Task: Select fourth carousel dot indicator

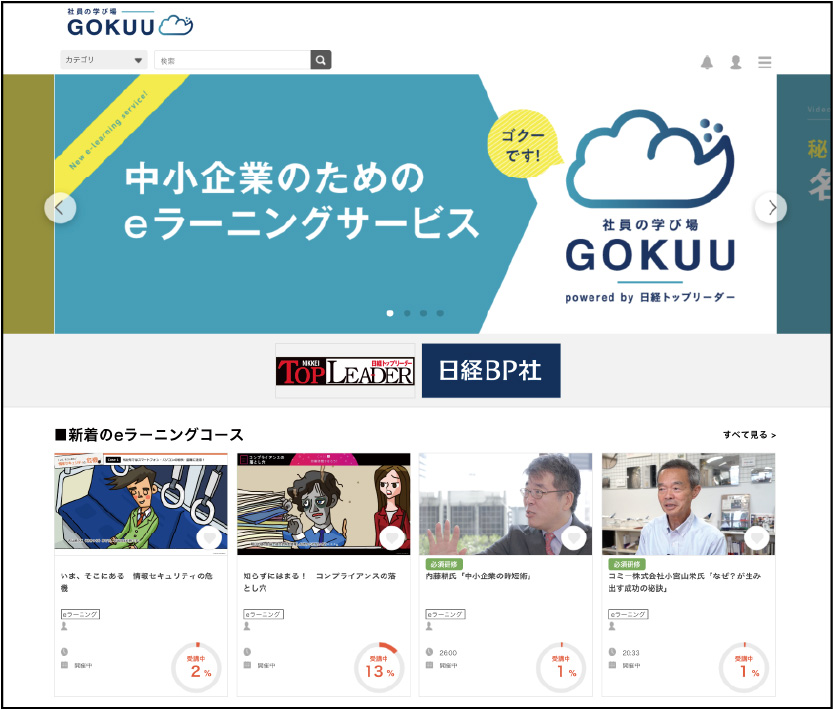Action: [440, 313]
